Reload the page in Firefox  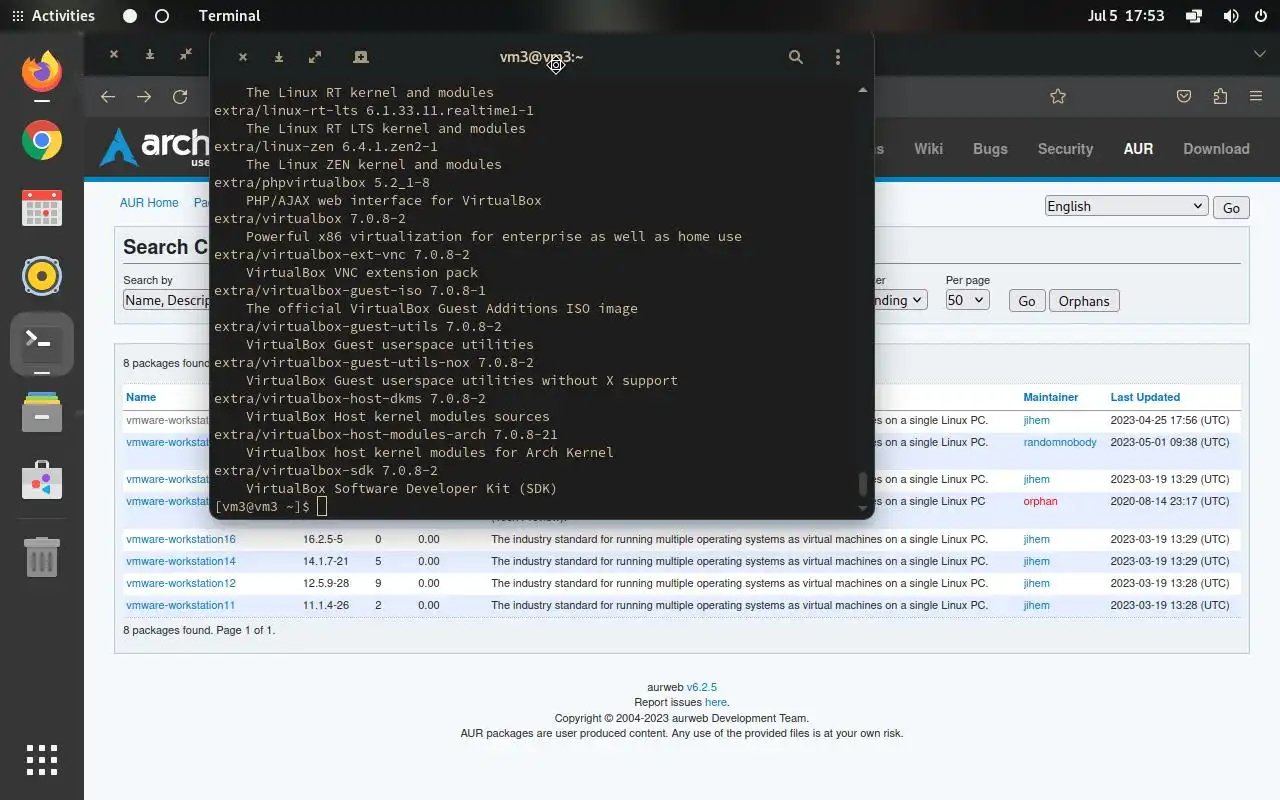[180, 96]
